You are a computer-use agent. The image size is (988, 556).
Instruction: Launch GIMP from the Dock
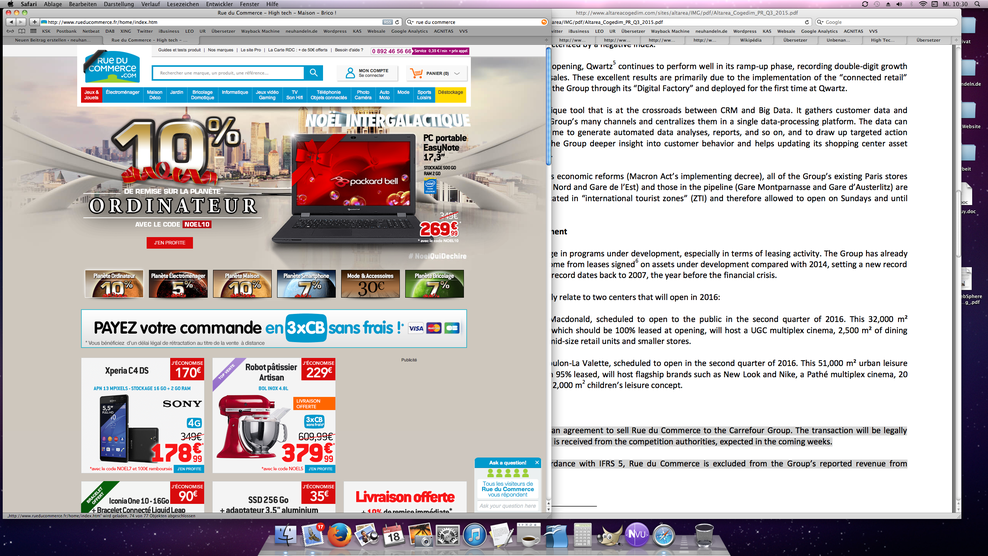(609, 536)
